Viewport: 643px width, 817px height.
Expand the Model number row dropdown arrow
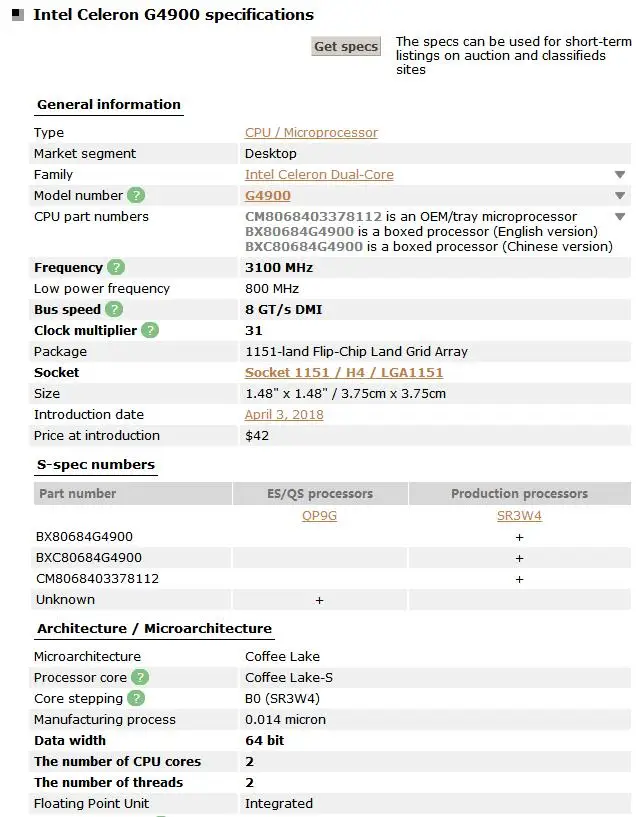tap(620, 196)
